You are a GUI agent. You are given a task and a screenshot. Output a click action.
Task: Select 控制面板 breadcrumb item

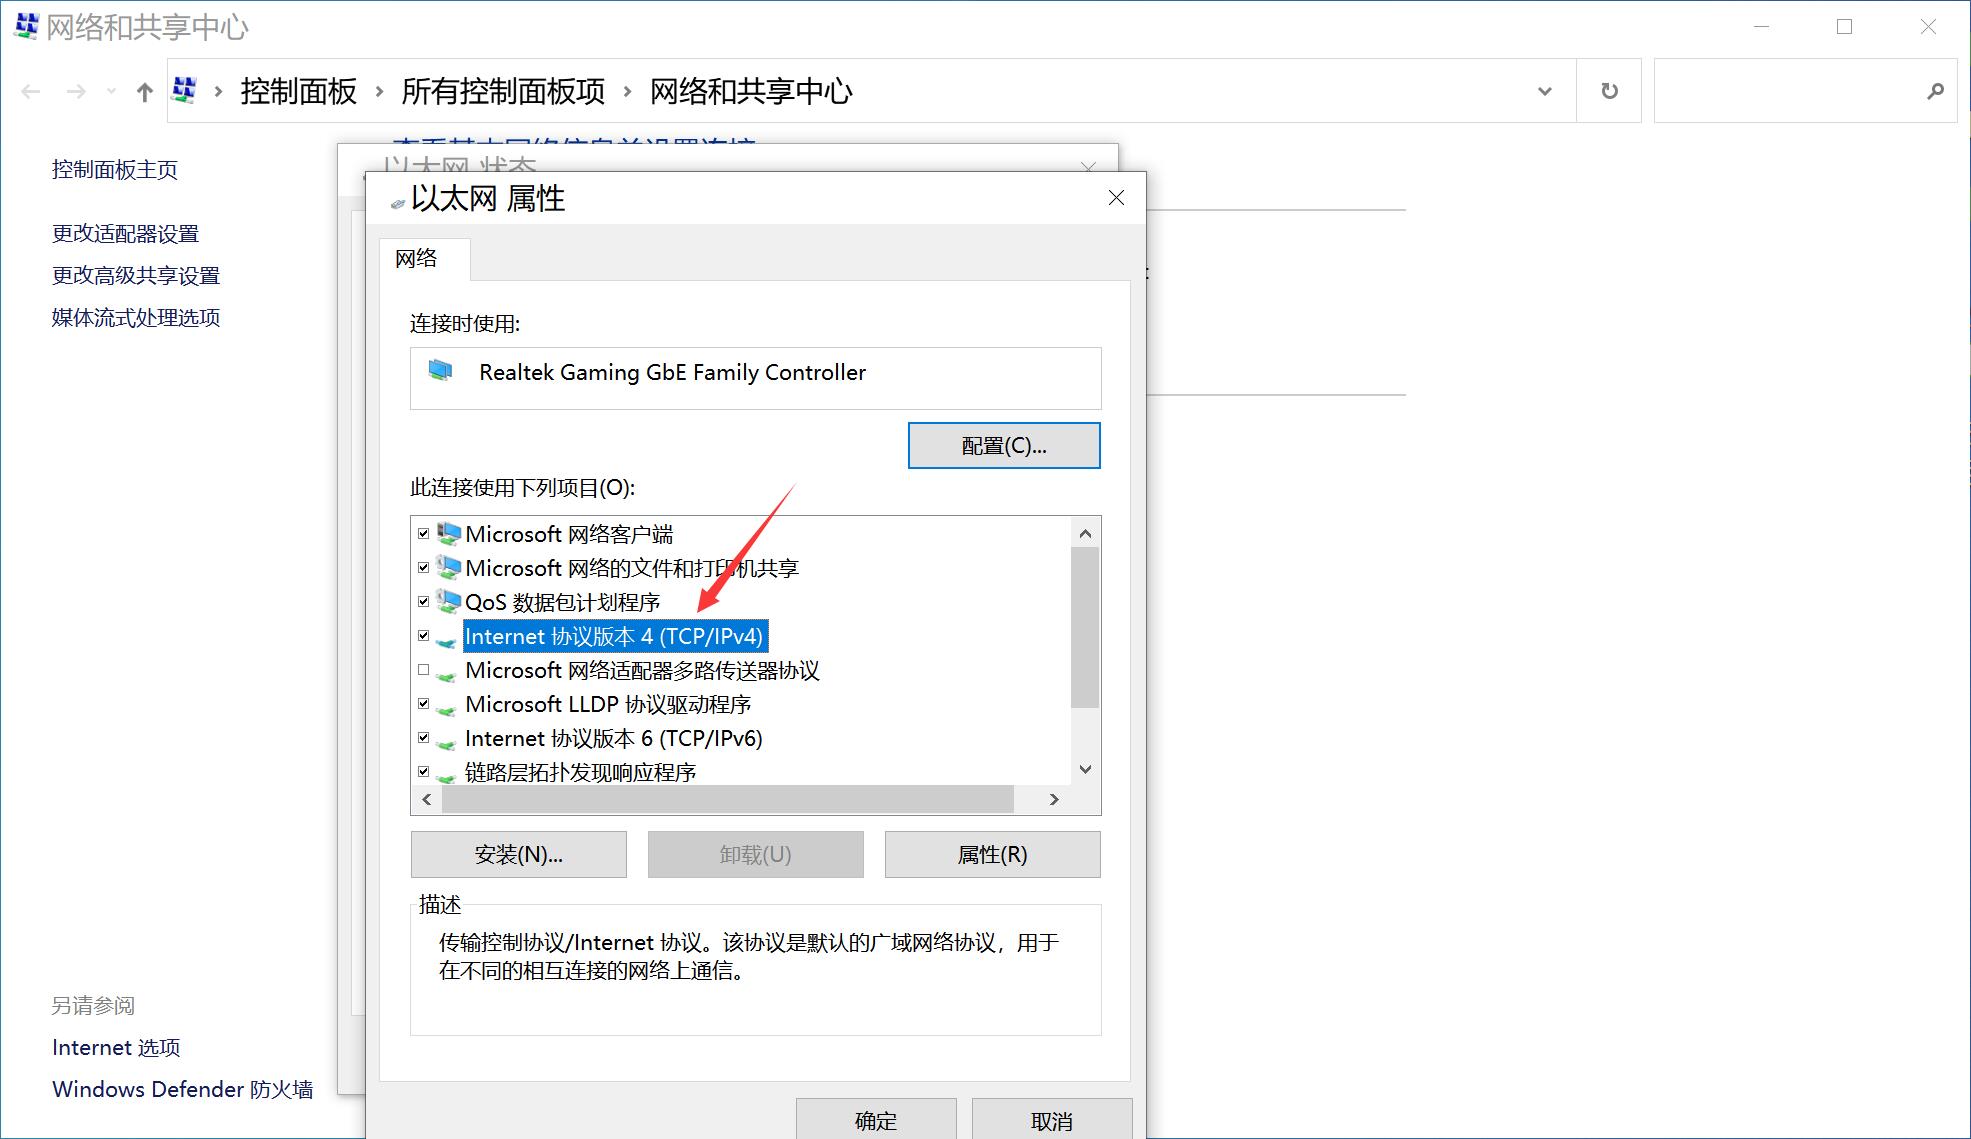[x=298, y=92]
